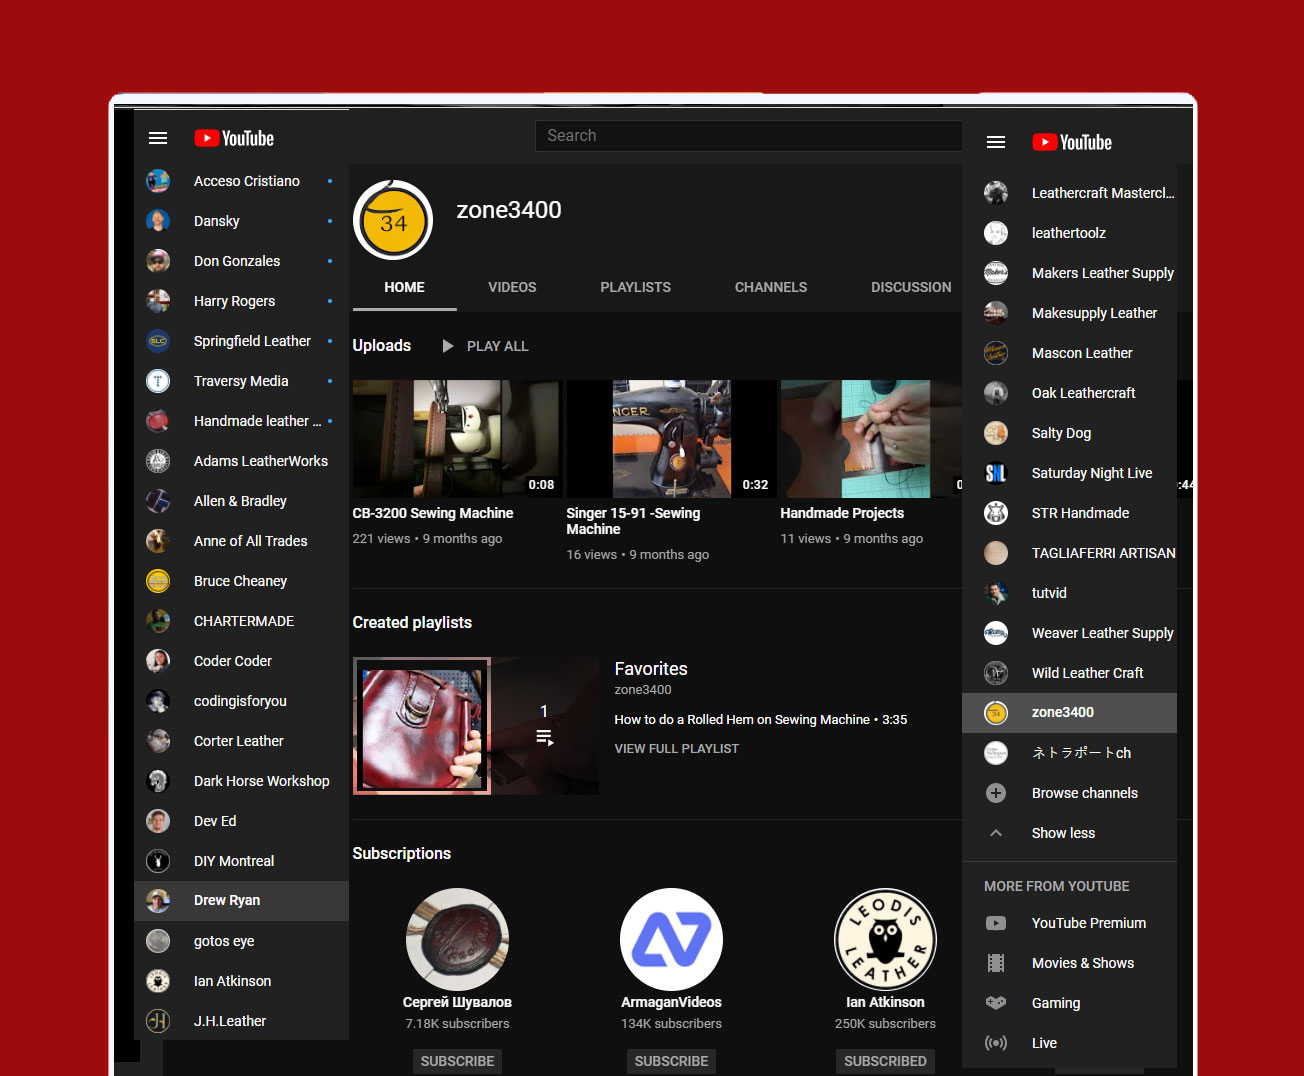Click the Springfield Leather channel avatar
The width and height of the screenshot is (1304, 1076).
click(158, 341)
